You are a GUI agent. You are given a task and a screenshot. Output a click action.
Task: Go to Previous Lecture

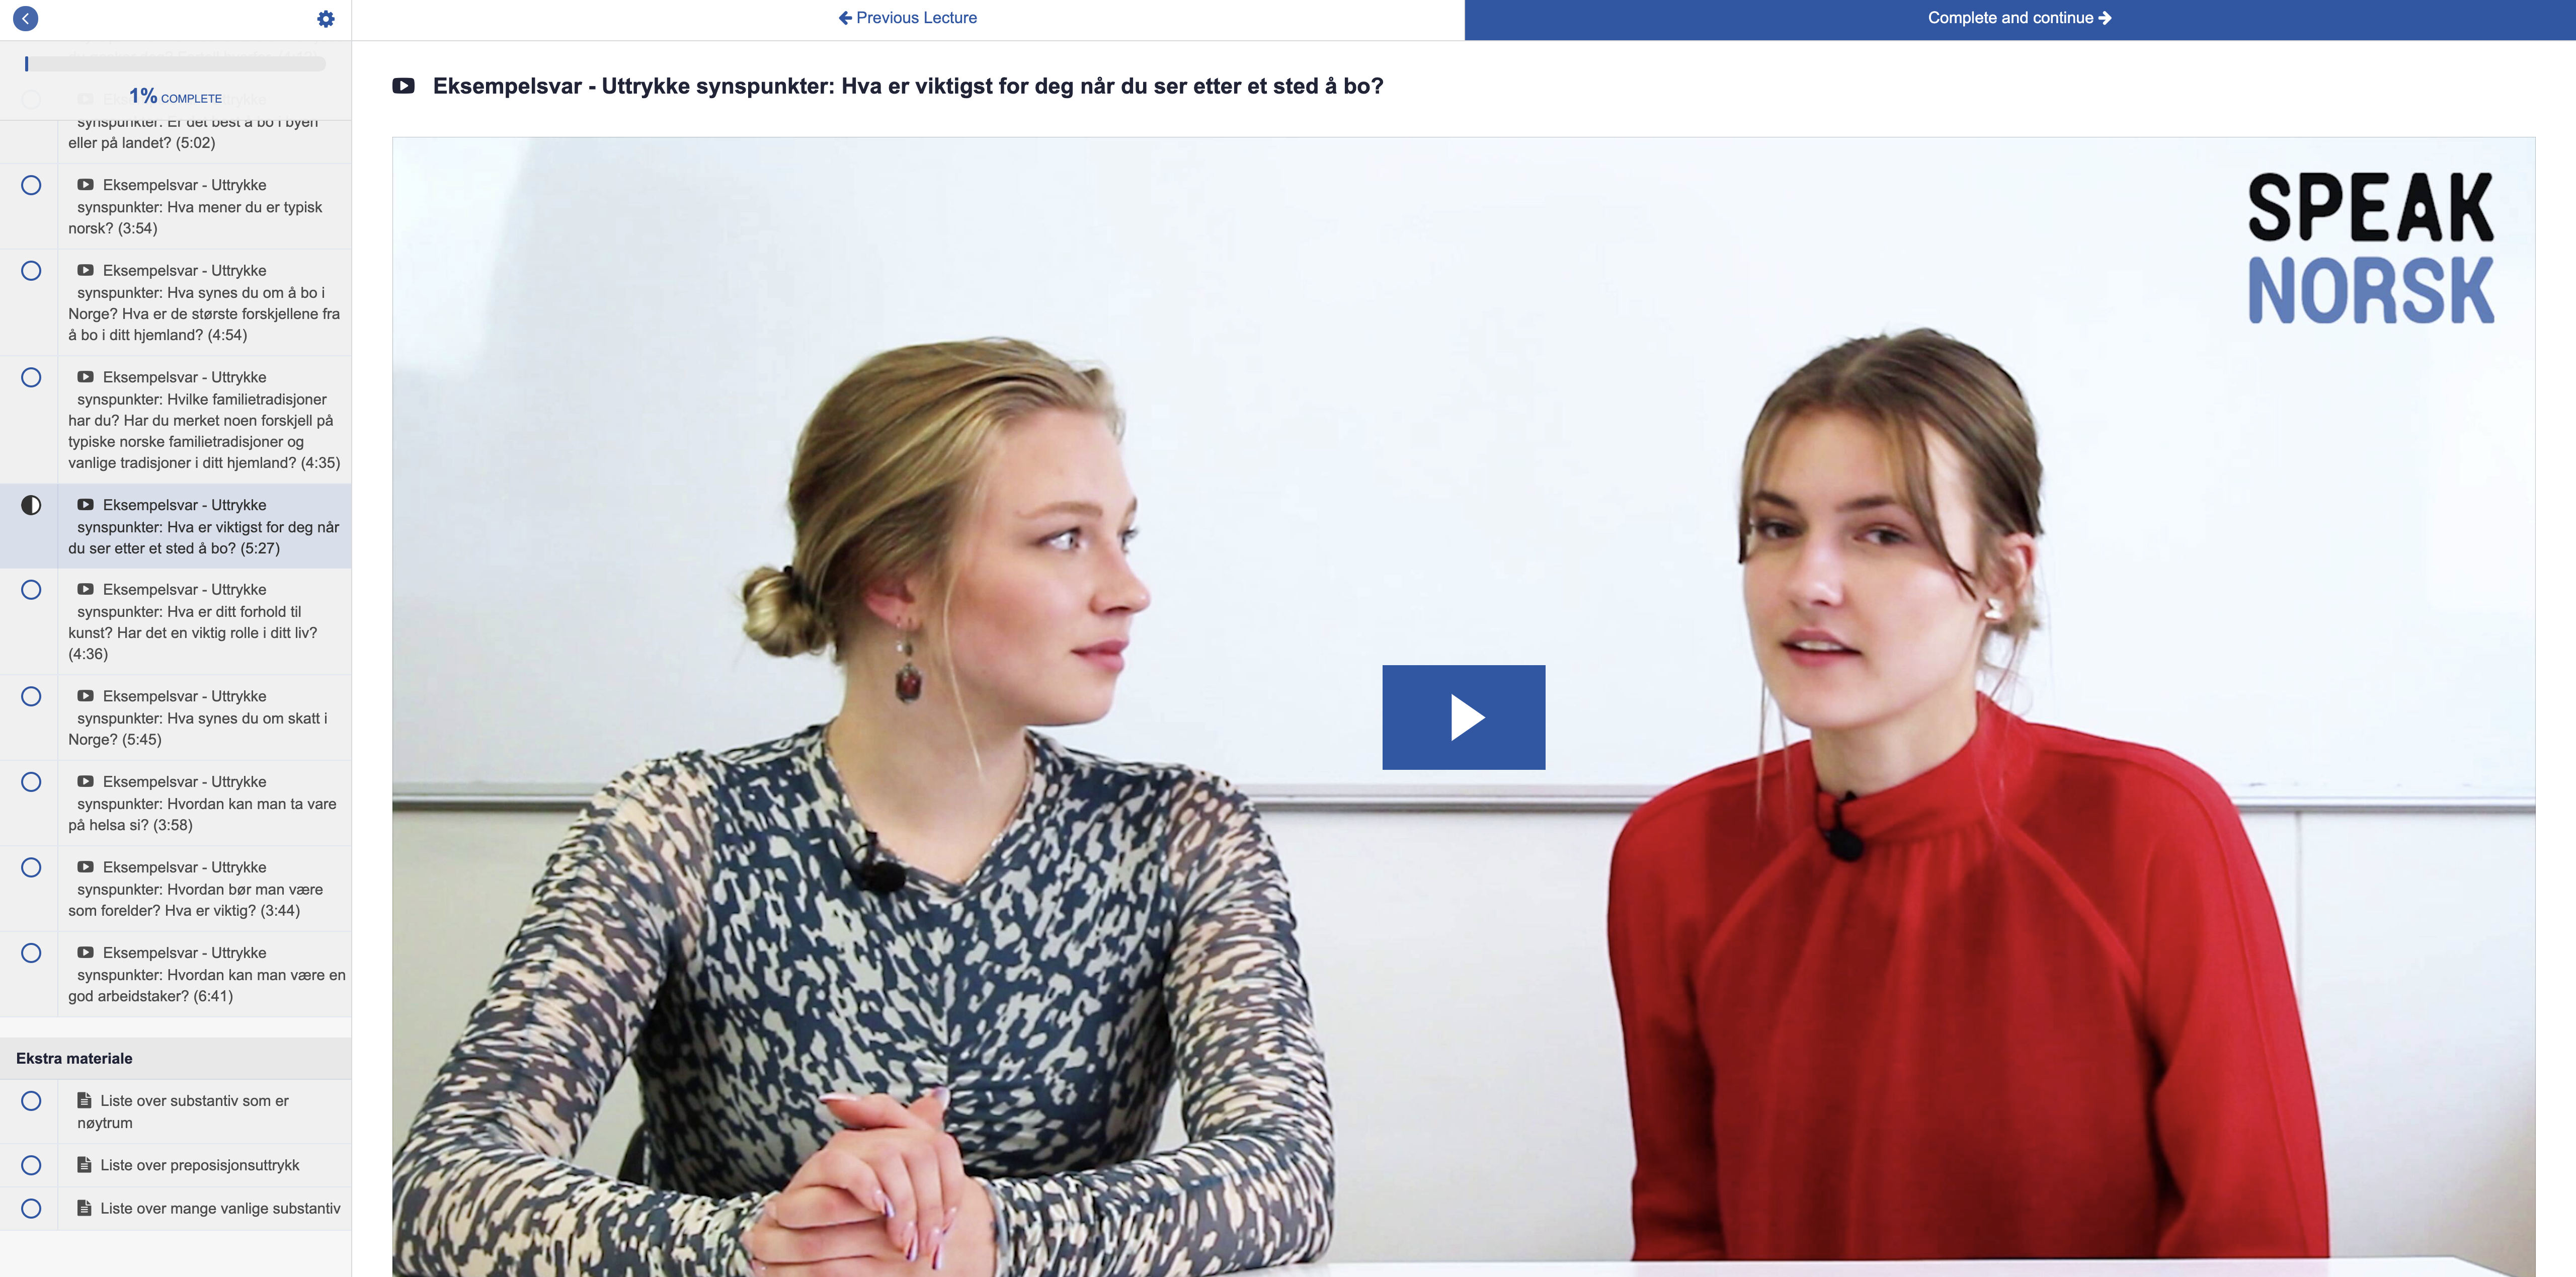point(908,18)
